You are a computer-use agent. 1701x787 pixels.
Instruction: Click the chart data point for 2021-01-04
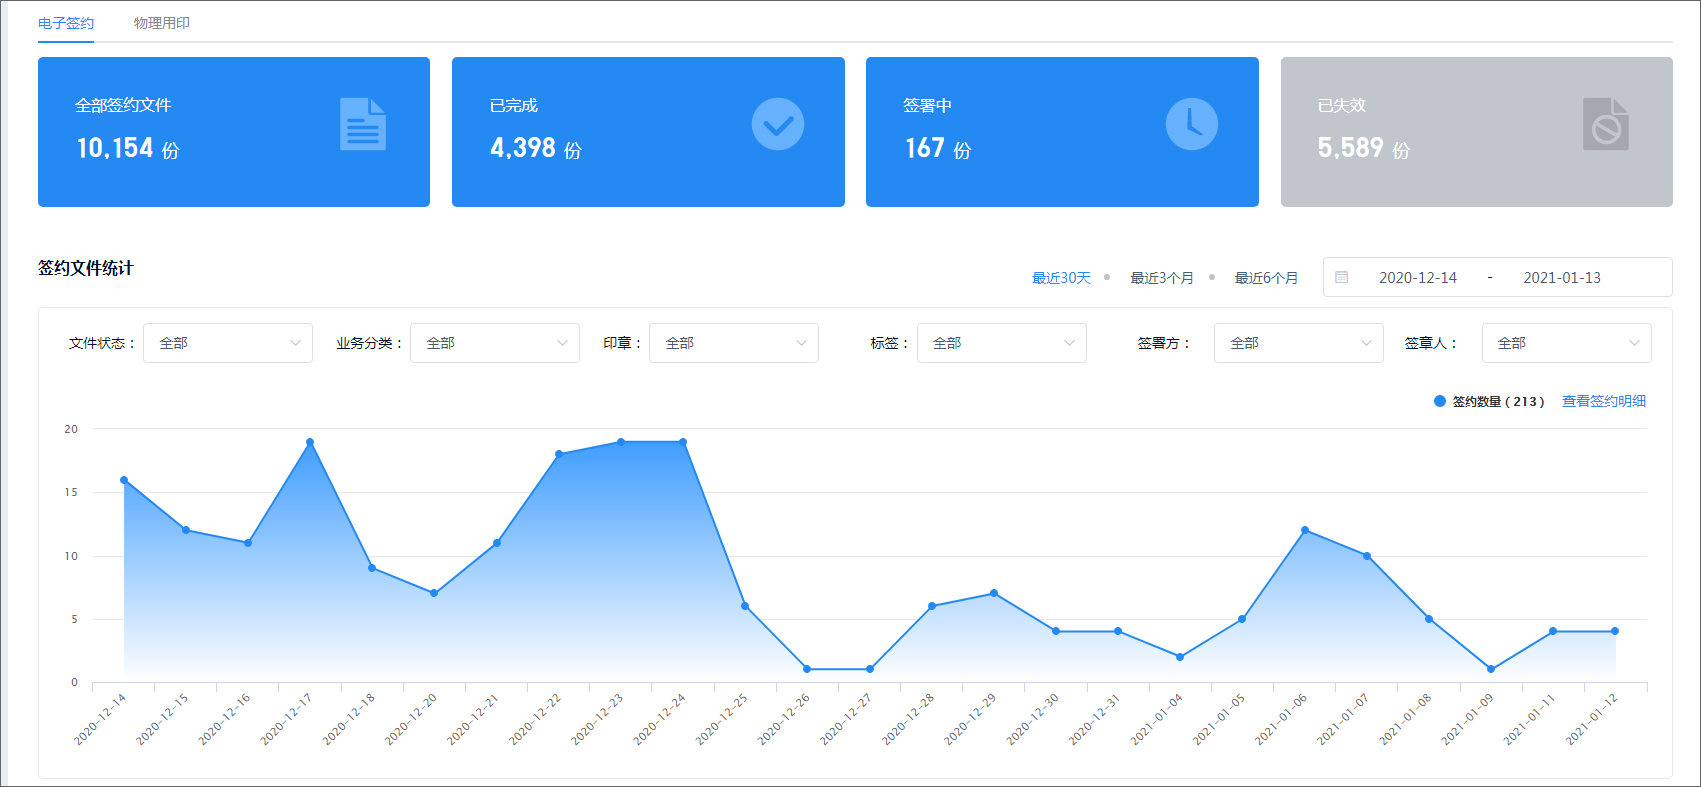pos(1180,657)
